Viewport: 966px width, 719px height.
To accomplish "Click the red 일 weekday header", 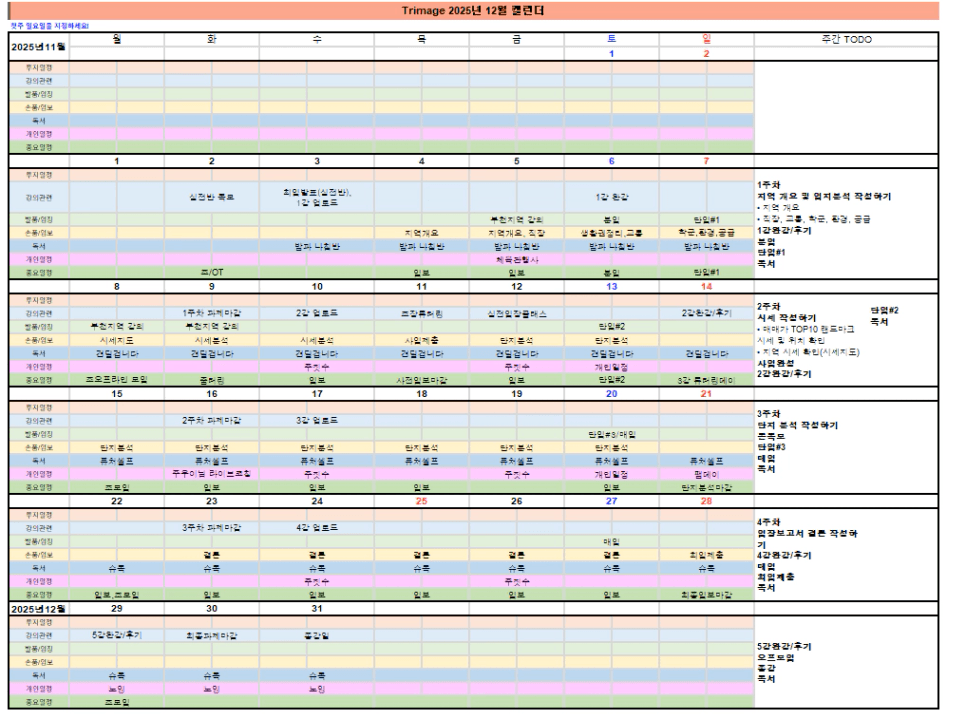I will (707, 39).
